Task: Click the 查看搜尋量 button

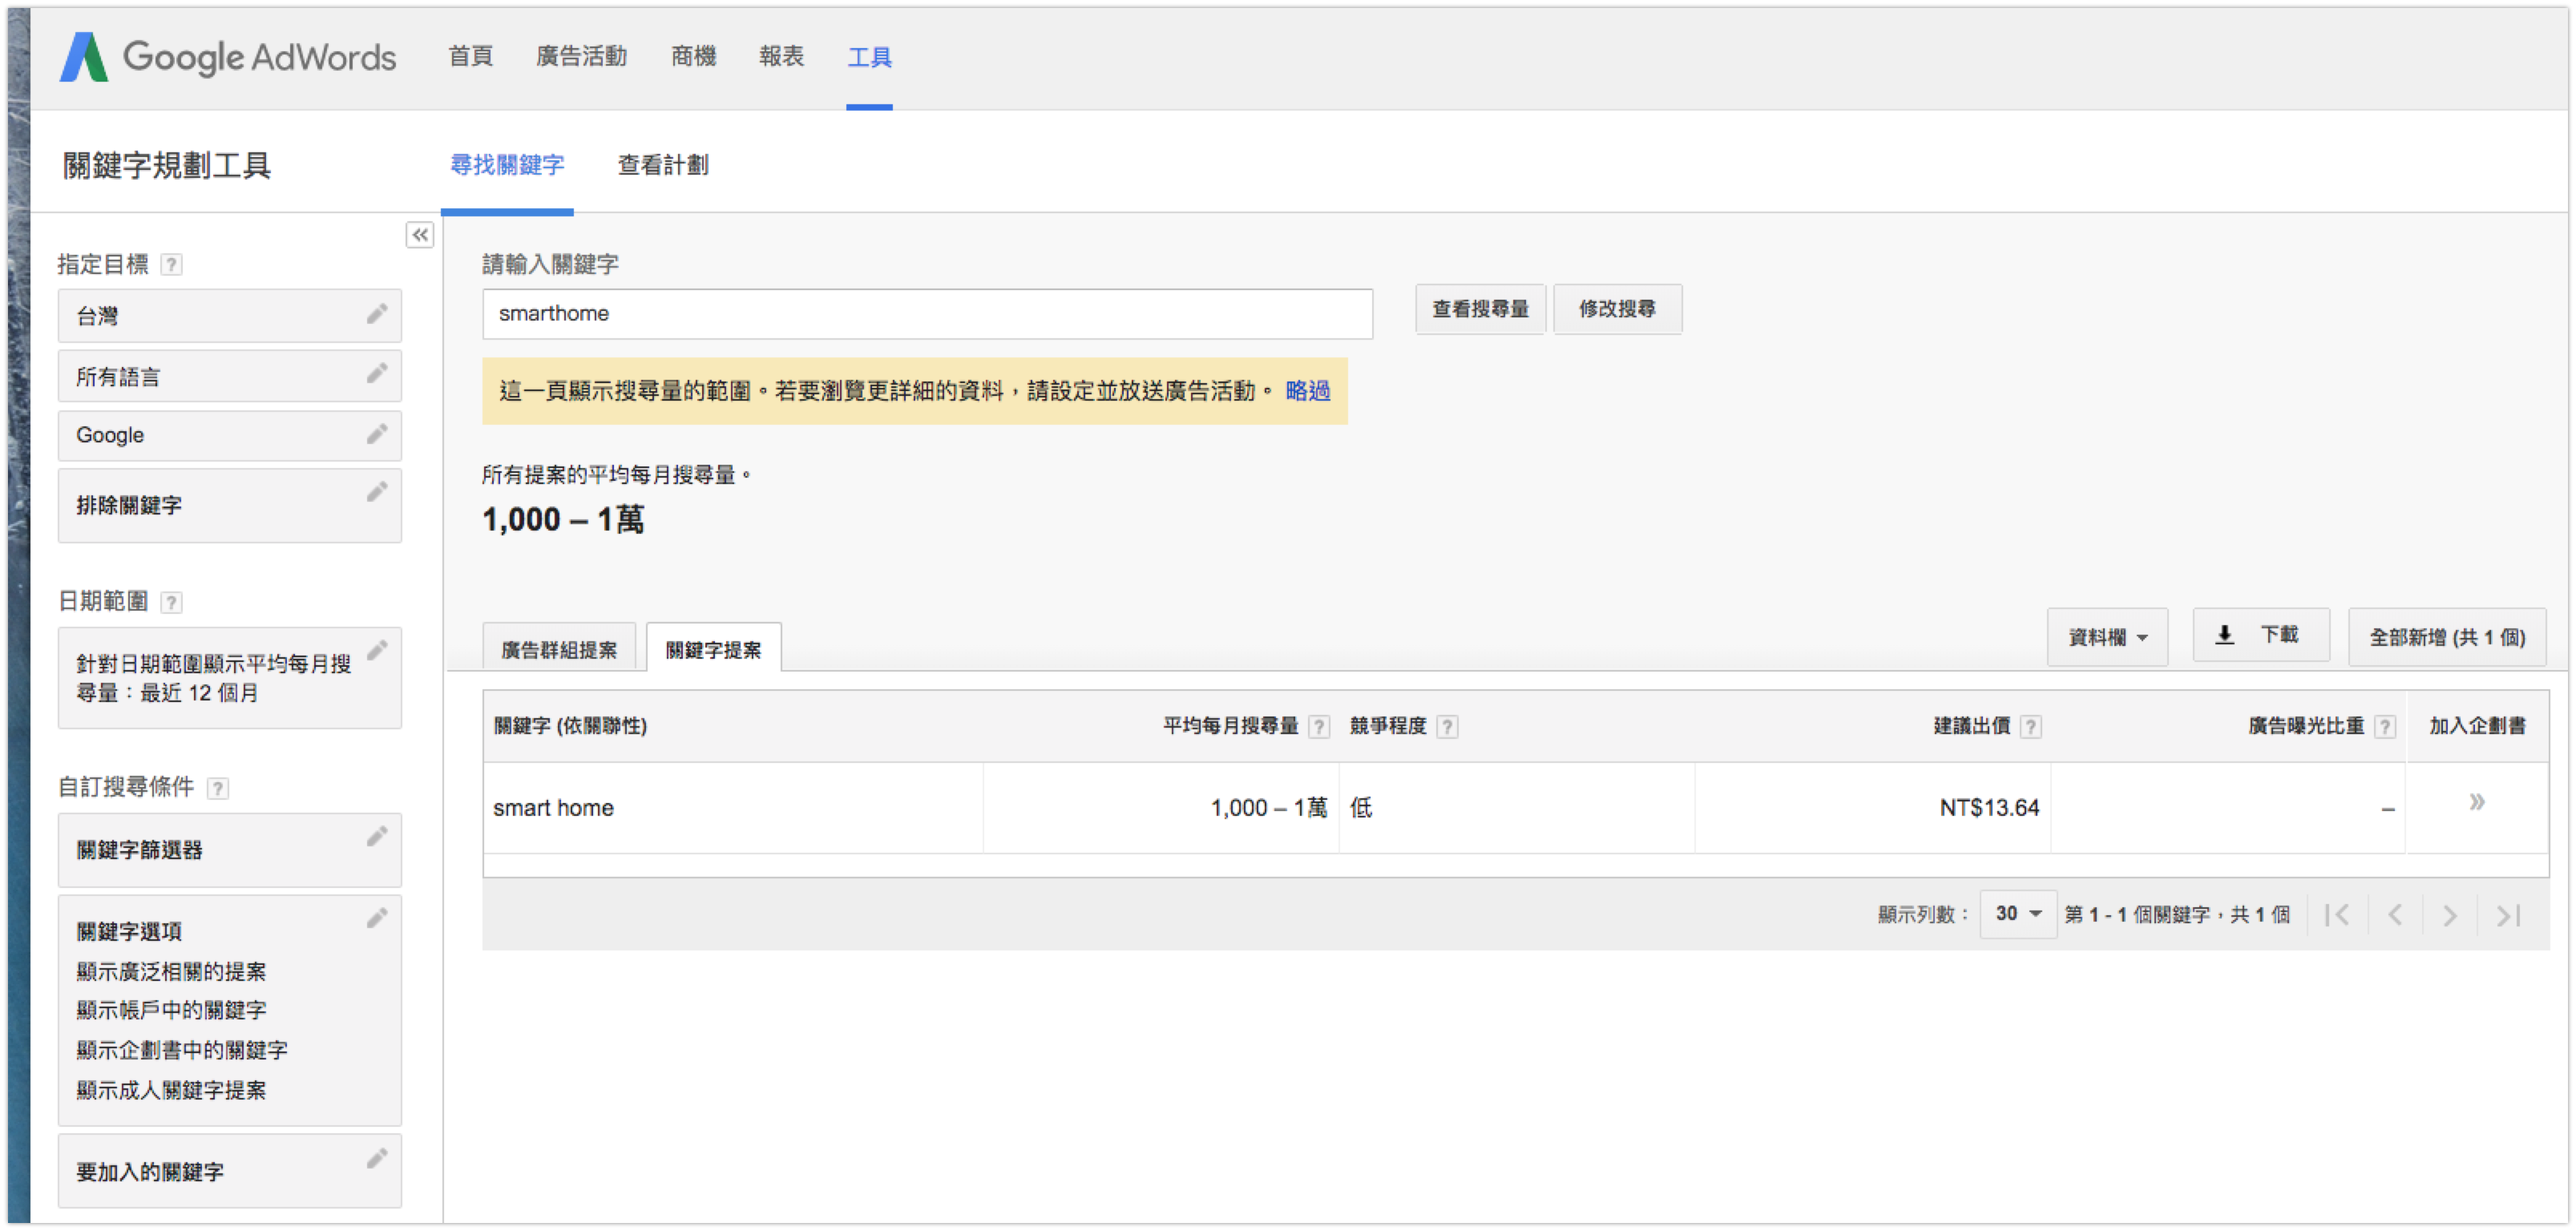Action: (1480, 309)
